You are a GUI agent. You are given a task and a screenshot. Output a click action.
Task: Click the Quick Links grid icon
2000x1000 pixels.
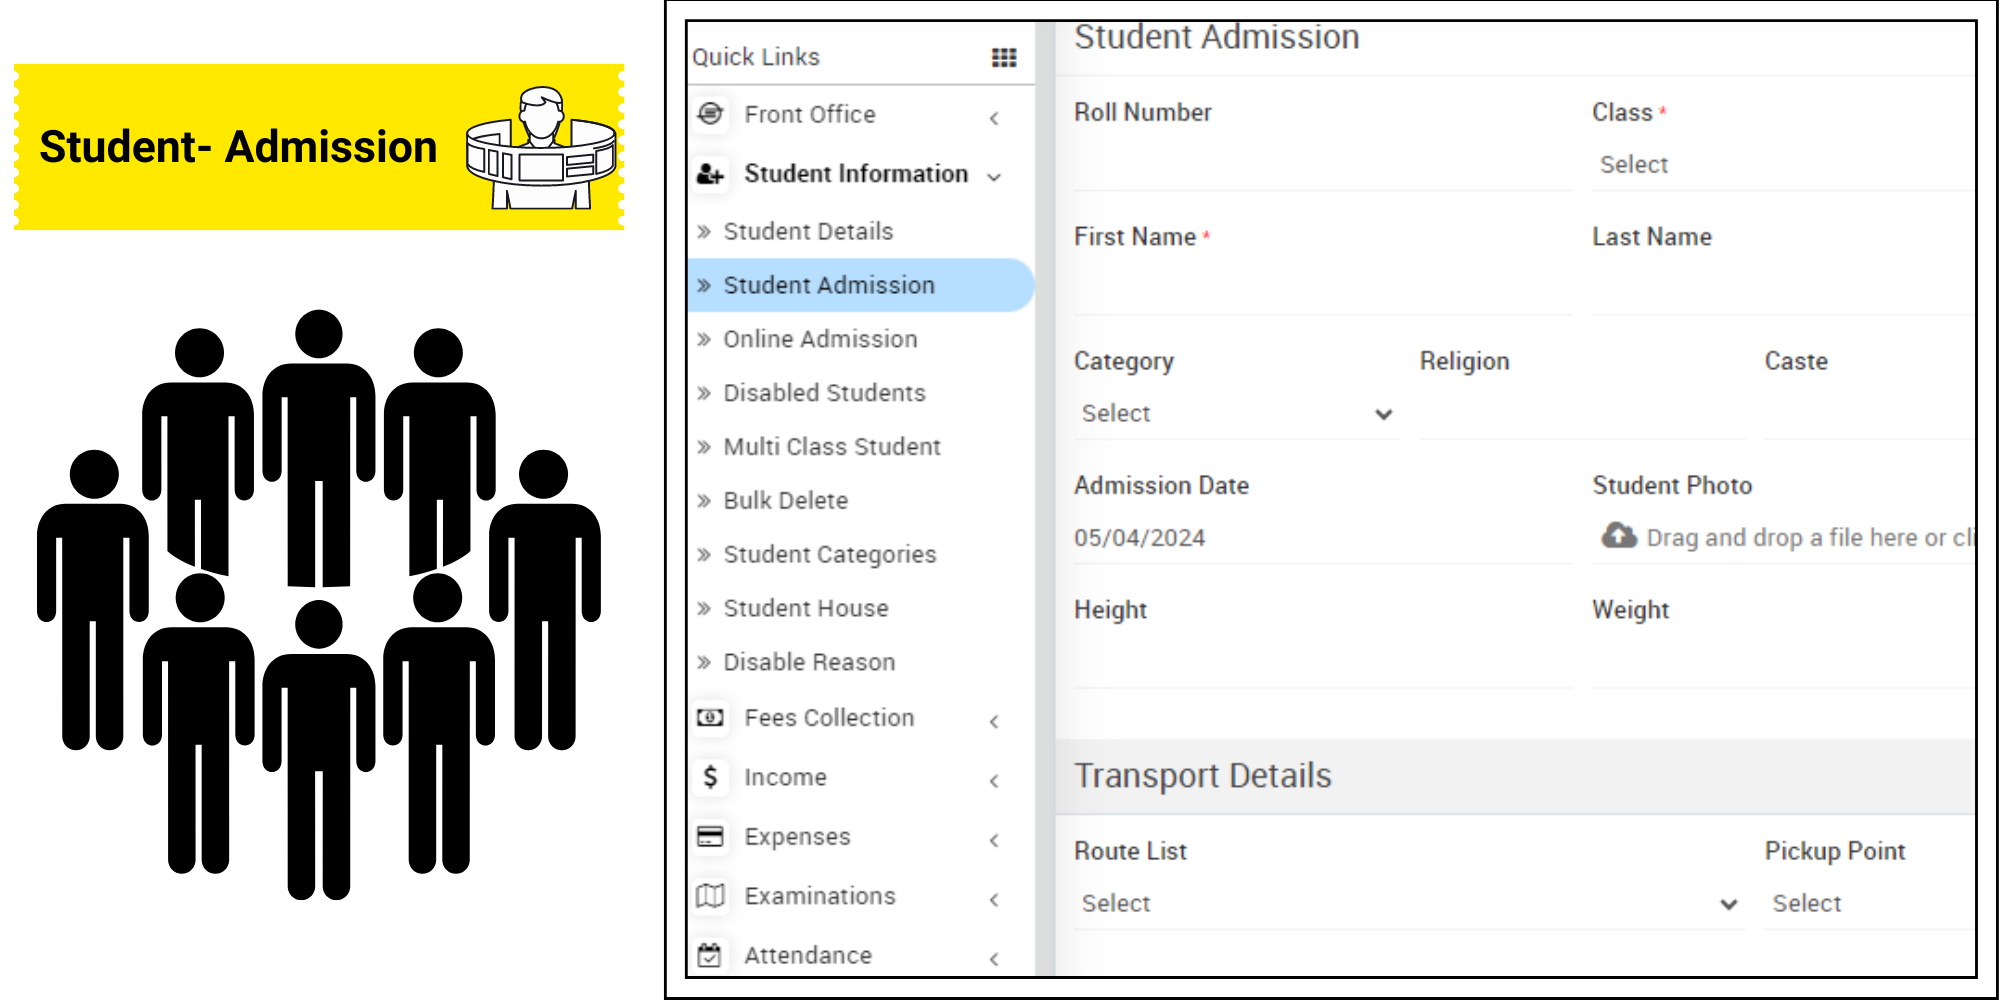click(1000, 57)
